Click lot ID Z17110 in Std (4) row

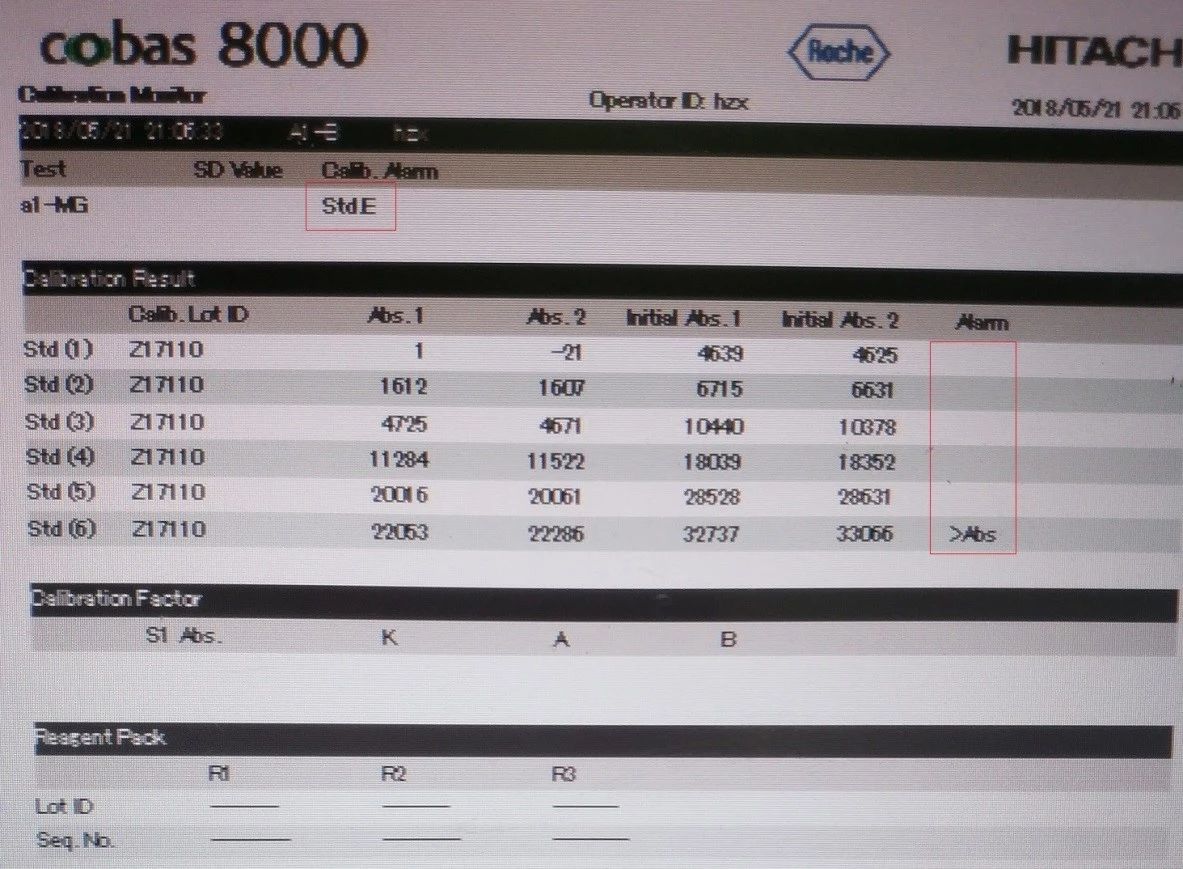(167, 457)
